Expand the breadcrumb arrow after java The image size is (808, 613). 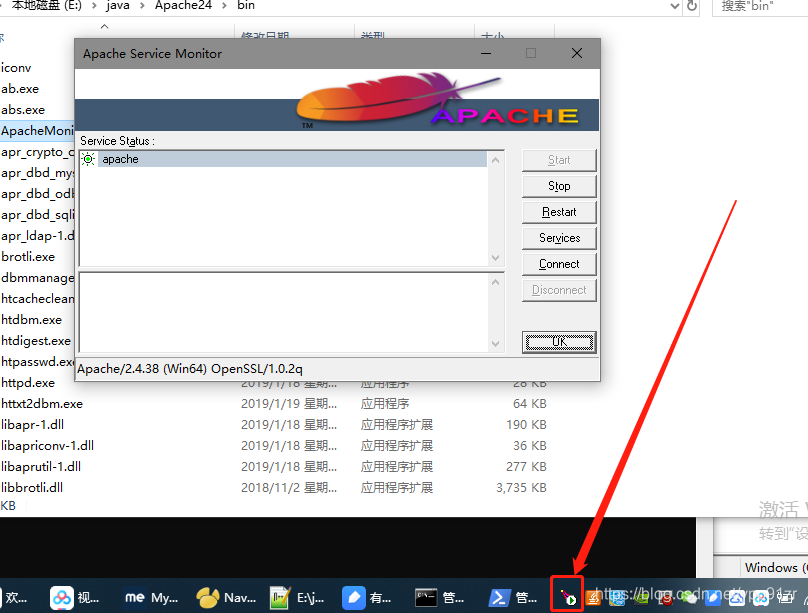pos(142,6)
